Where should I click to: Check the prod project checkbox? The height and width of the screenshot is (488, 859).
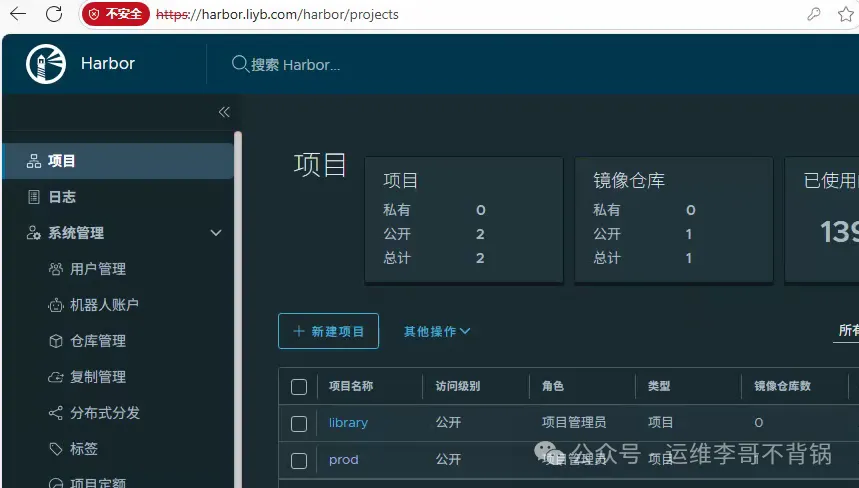299,460
